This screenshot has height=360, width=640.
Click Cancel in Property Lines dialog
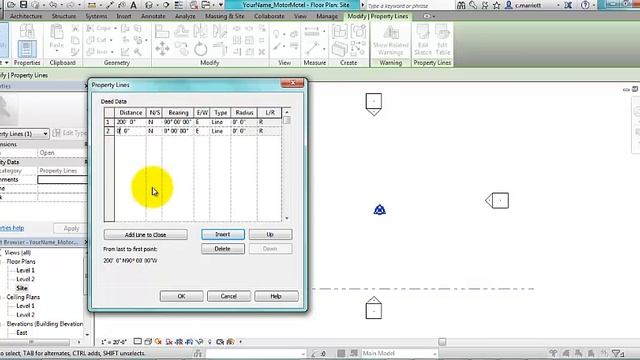coord(229,296)
